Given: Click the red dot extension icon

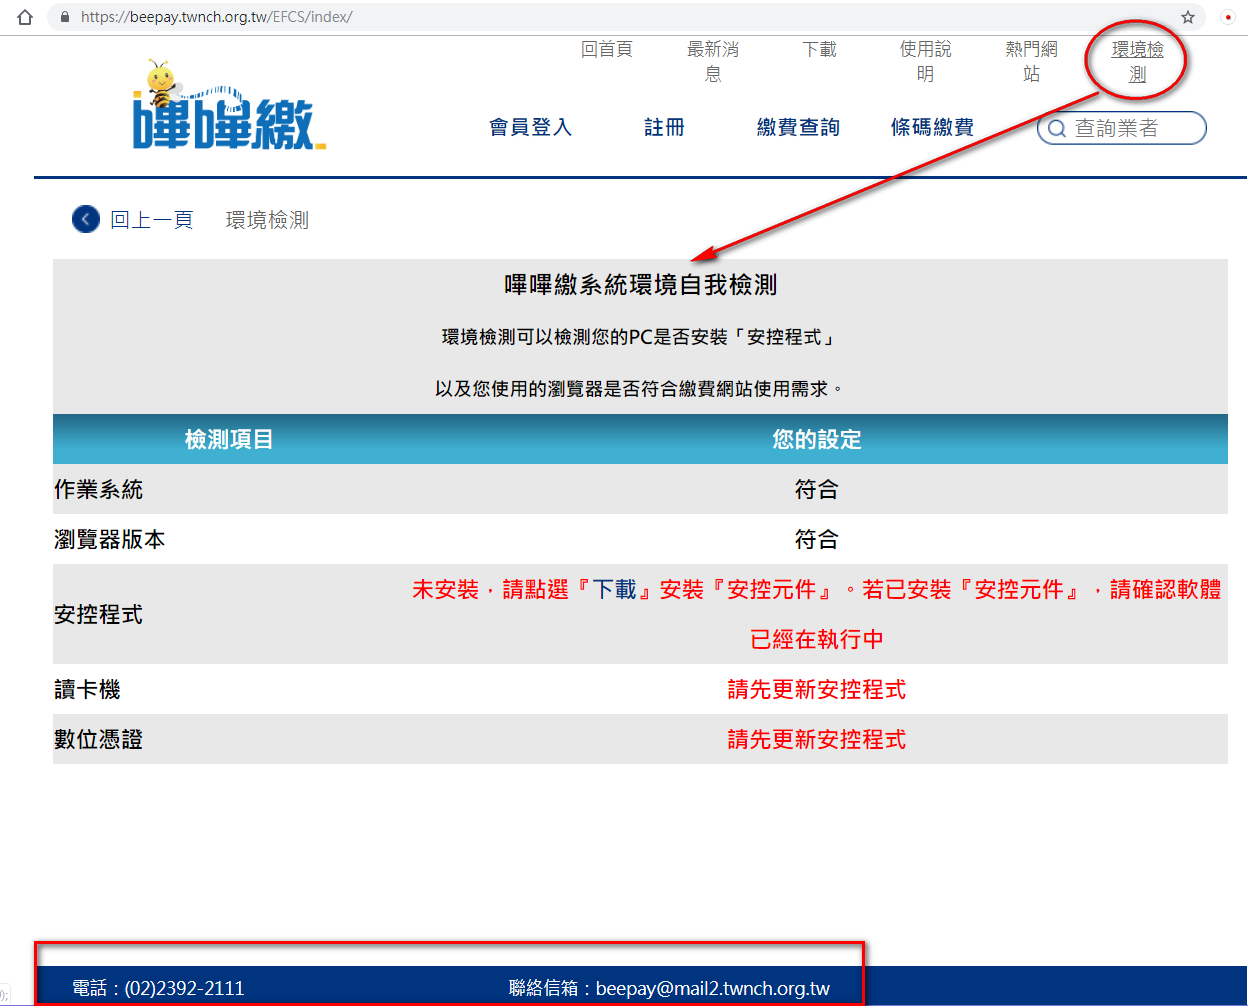Looking at the screenshot, I should tap(1228, 17).
